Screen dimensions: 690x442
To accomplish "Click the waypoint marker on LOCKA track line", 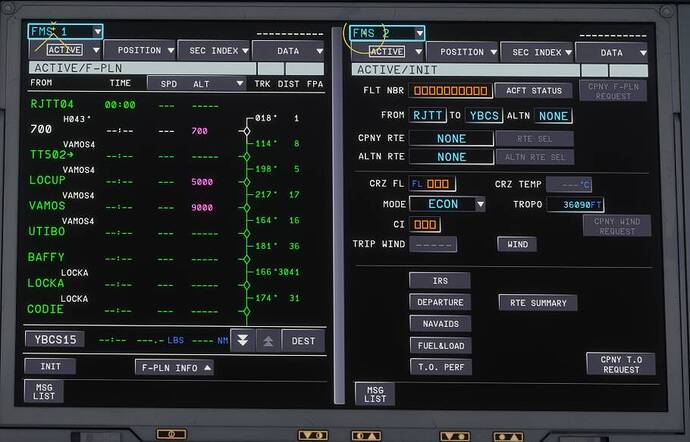I will pyautogui.click(x=247, y=285).
